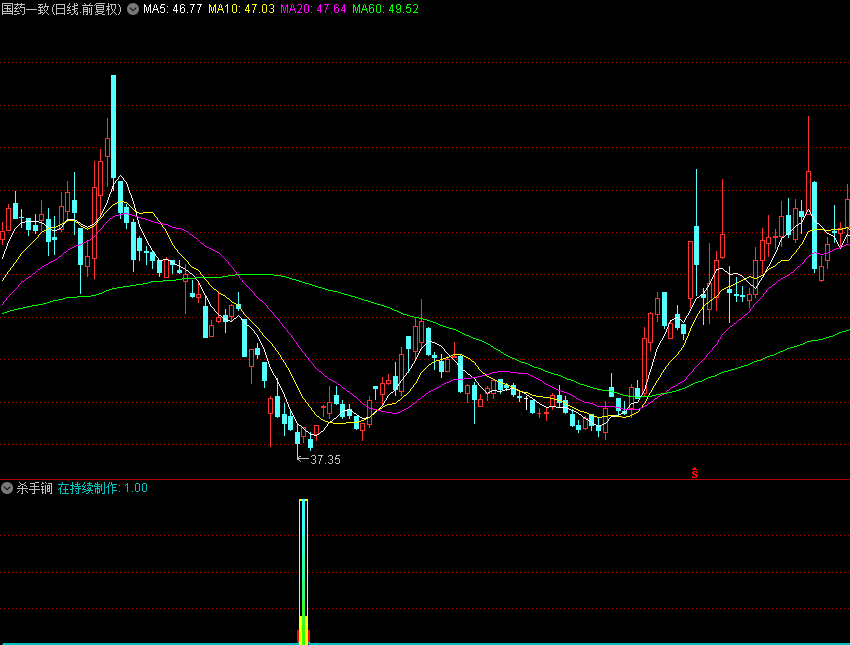This screenshot has height=645, width=850.
Task: Expand the dropdown next to 国药一致 title
Action: coord(133,9)
